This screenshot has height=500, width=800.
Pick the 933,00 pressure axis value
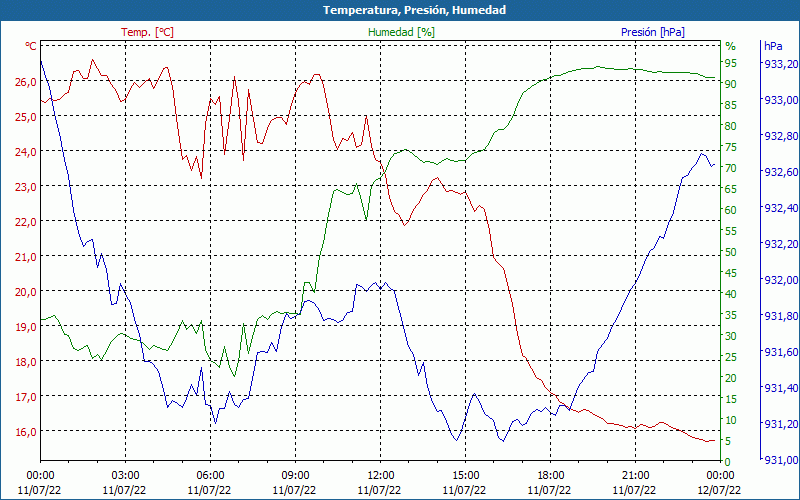pos(781,100)
